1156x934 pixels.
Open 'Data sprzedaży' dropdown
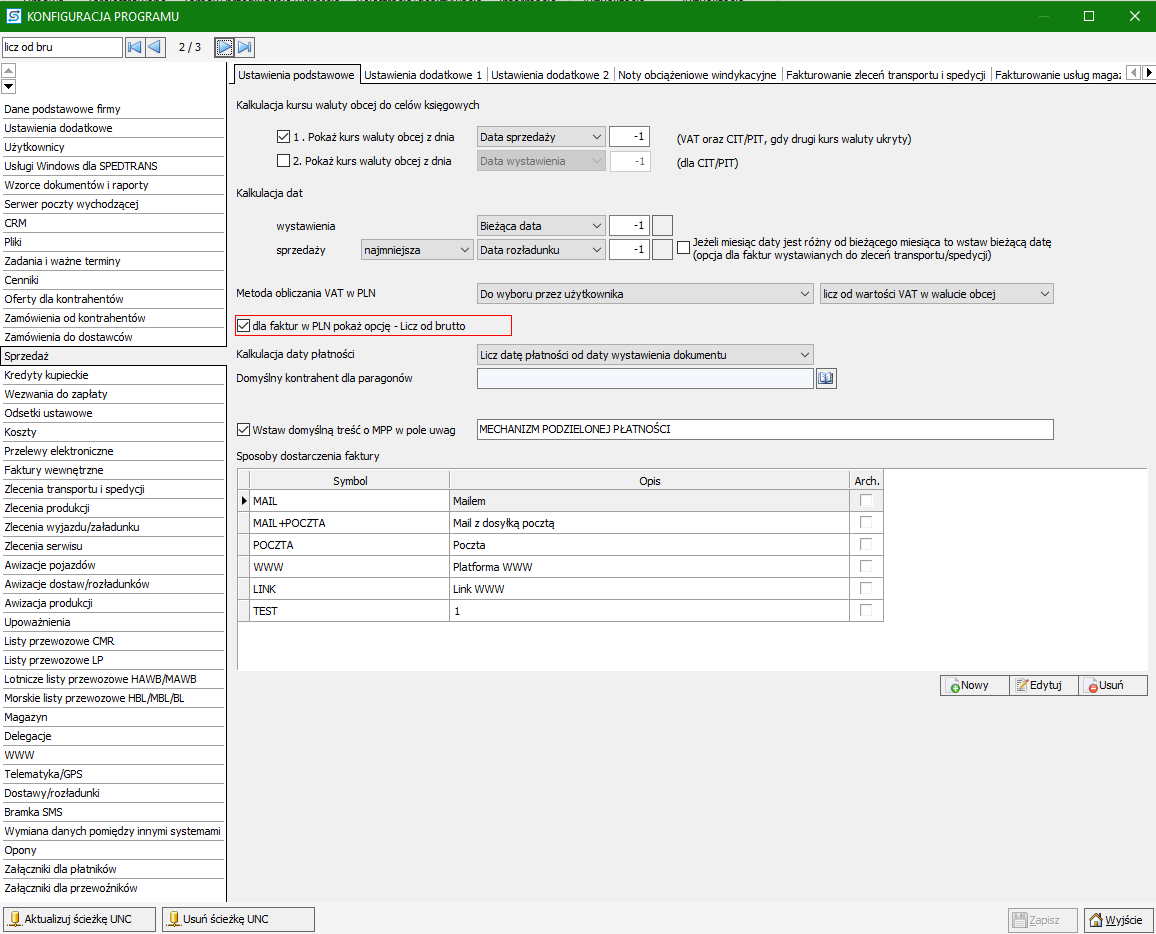(x=541, y=137)
